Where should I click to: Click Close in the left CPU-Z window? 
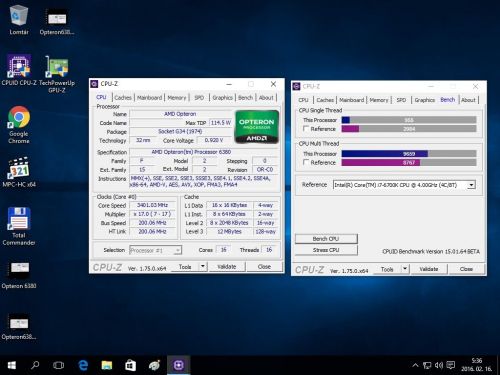coord(264,266)
